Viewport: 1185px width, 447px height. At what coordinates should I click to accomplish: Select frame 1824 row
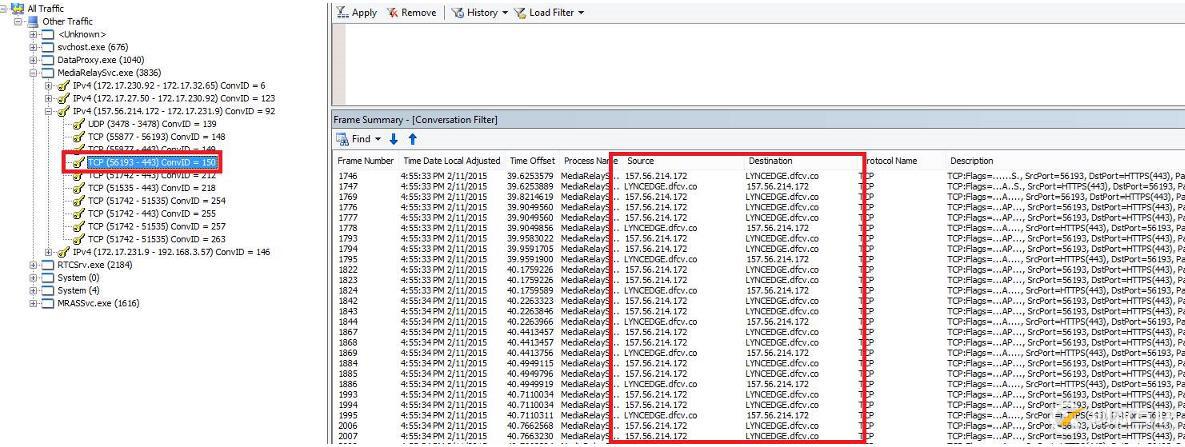[760, 290]
